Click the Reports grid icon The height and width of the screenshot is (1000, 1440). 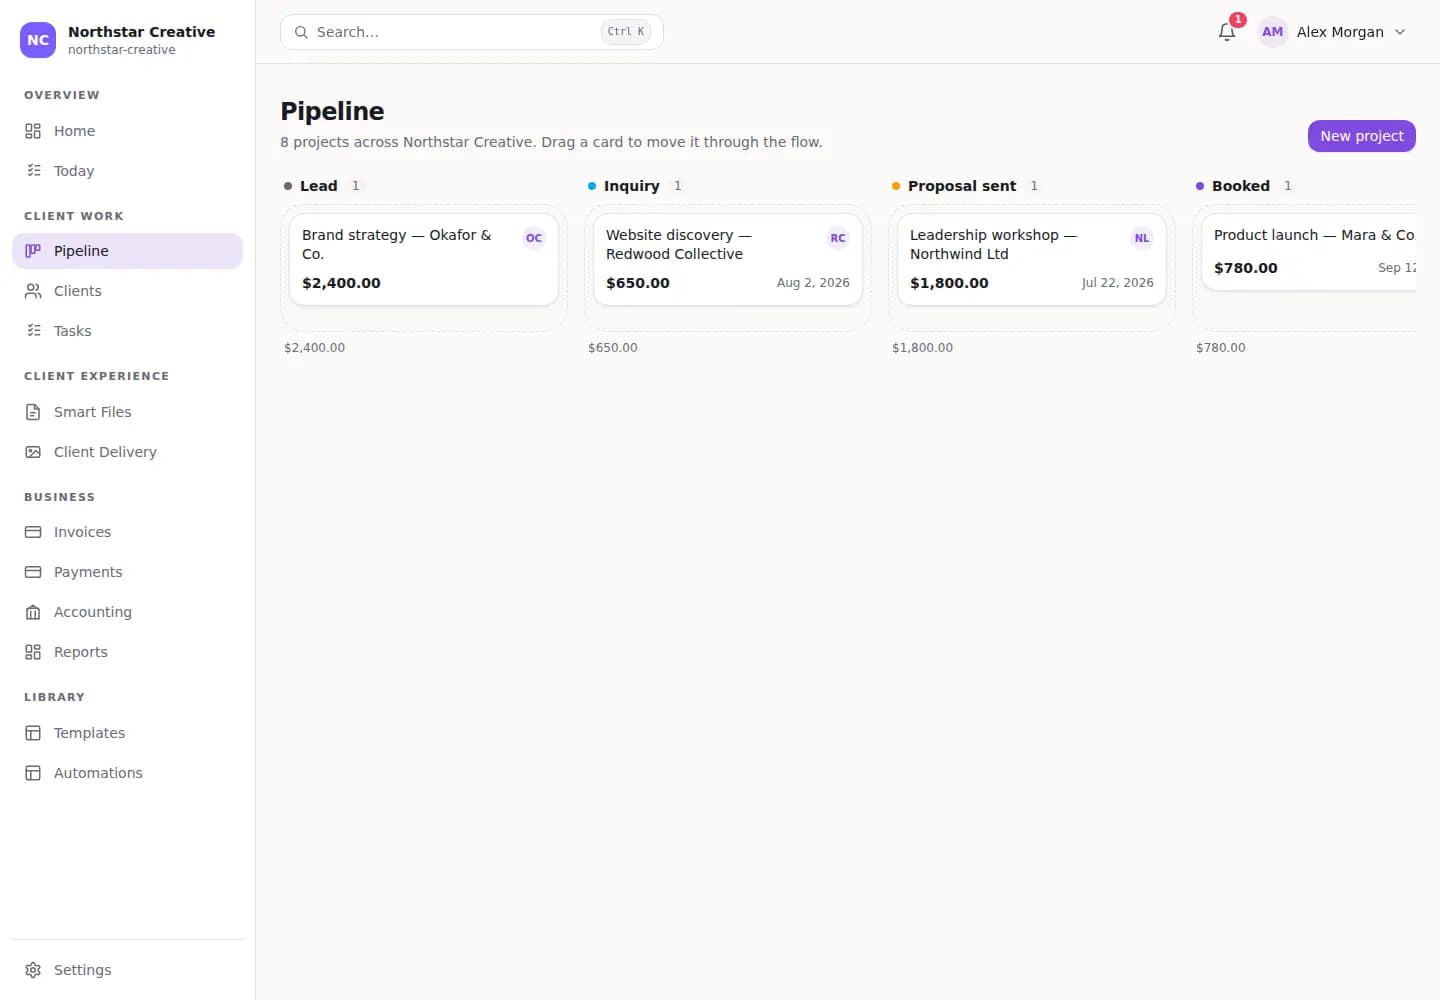point(33,652)
